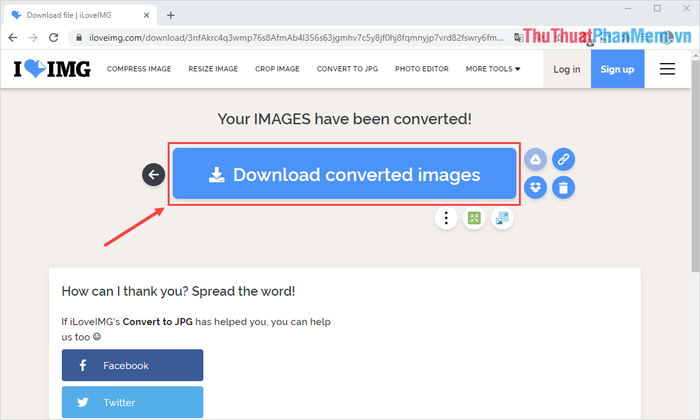The image size is (700, 420).
Task: Click the green compress image icon
Action: pos(474,218)
